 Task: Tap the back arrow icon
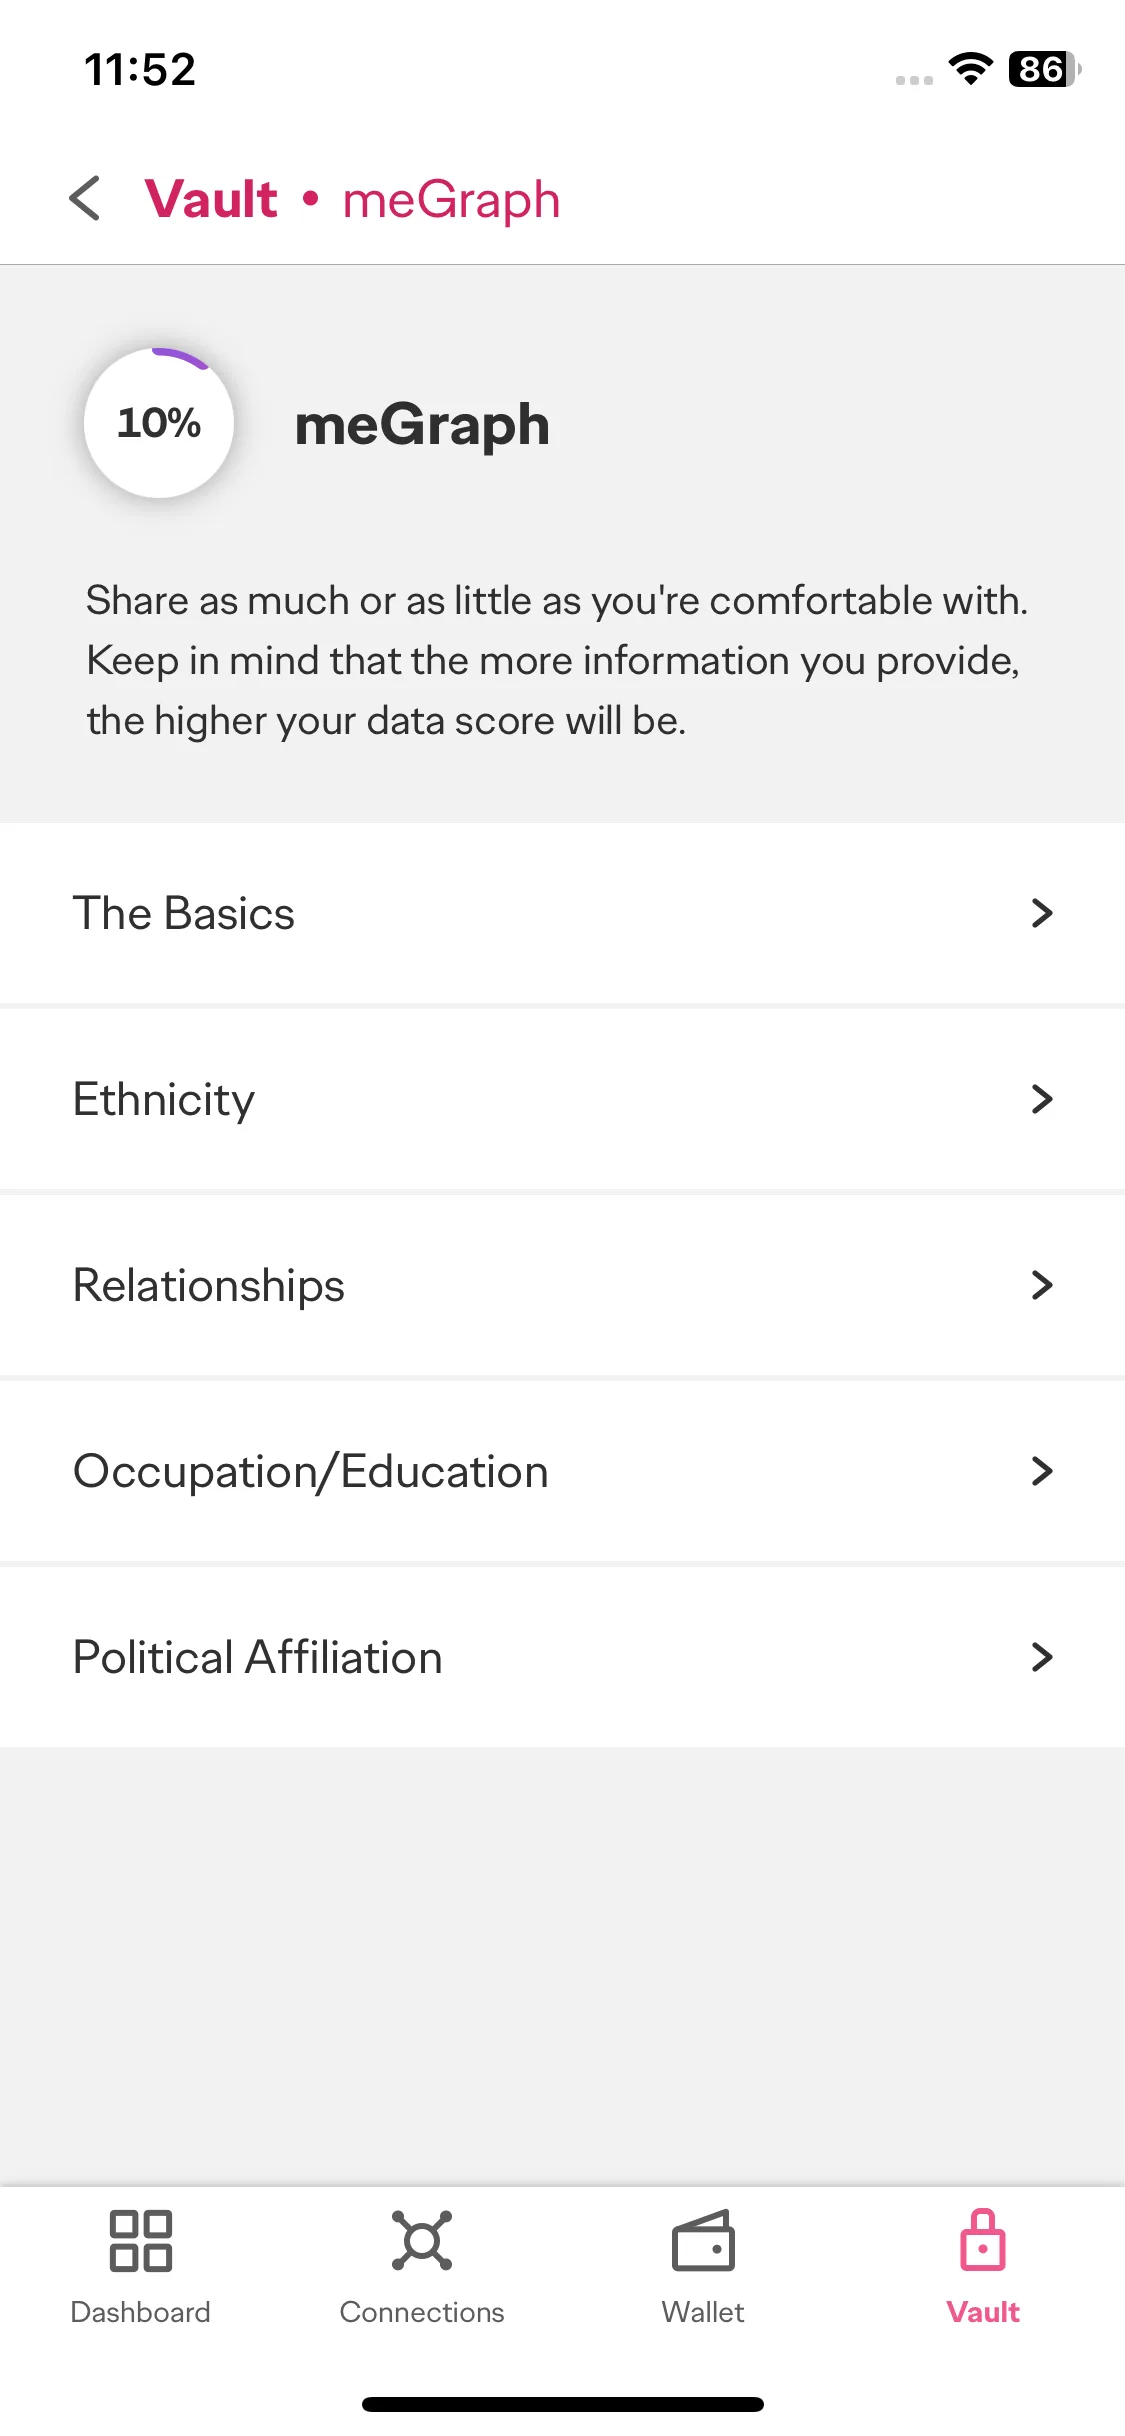click(85, 198)
